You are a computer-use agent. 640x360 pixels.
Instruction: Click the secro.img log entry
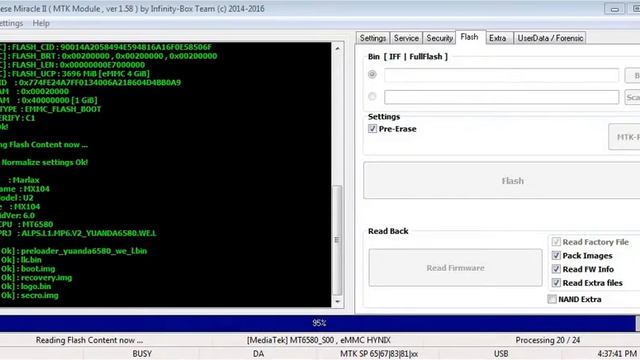click(x=29, y=296)
